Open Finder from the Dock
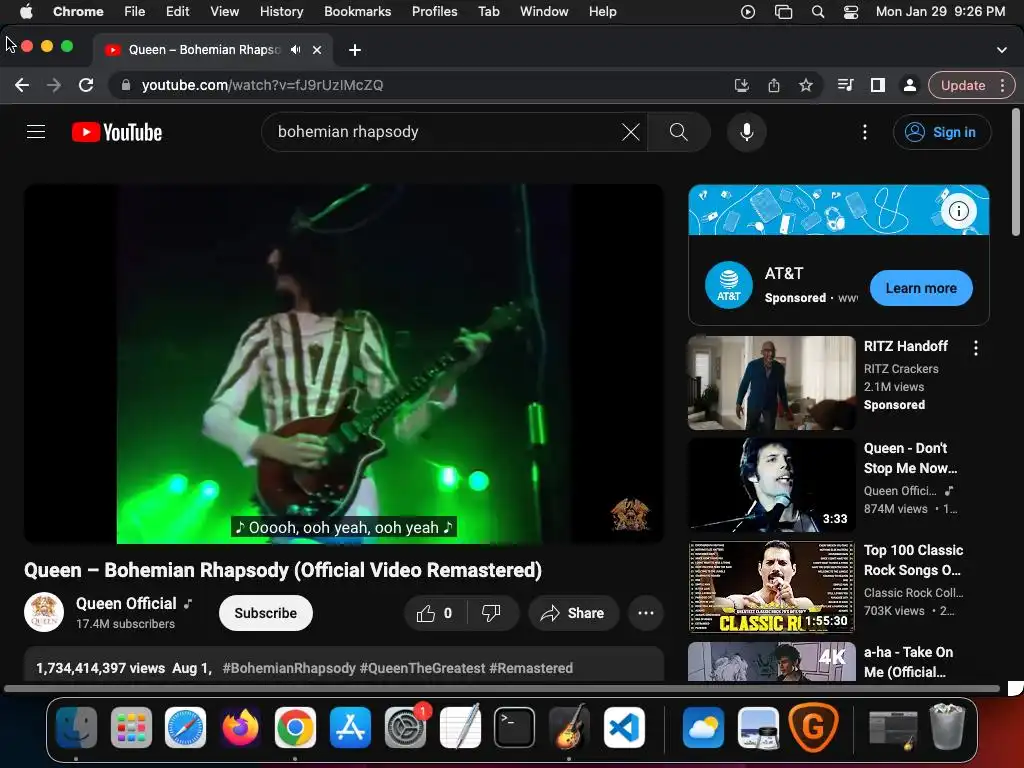This screenshot has width=1024, height=768. click(x=76, y=727)
